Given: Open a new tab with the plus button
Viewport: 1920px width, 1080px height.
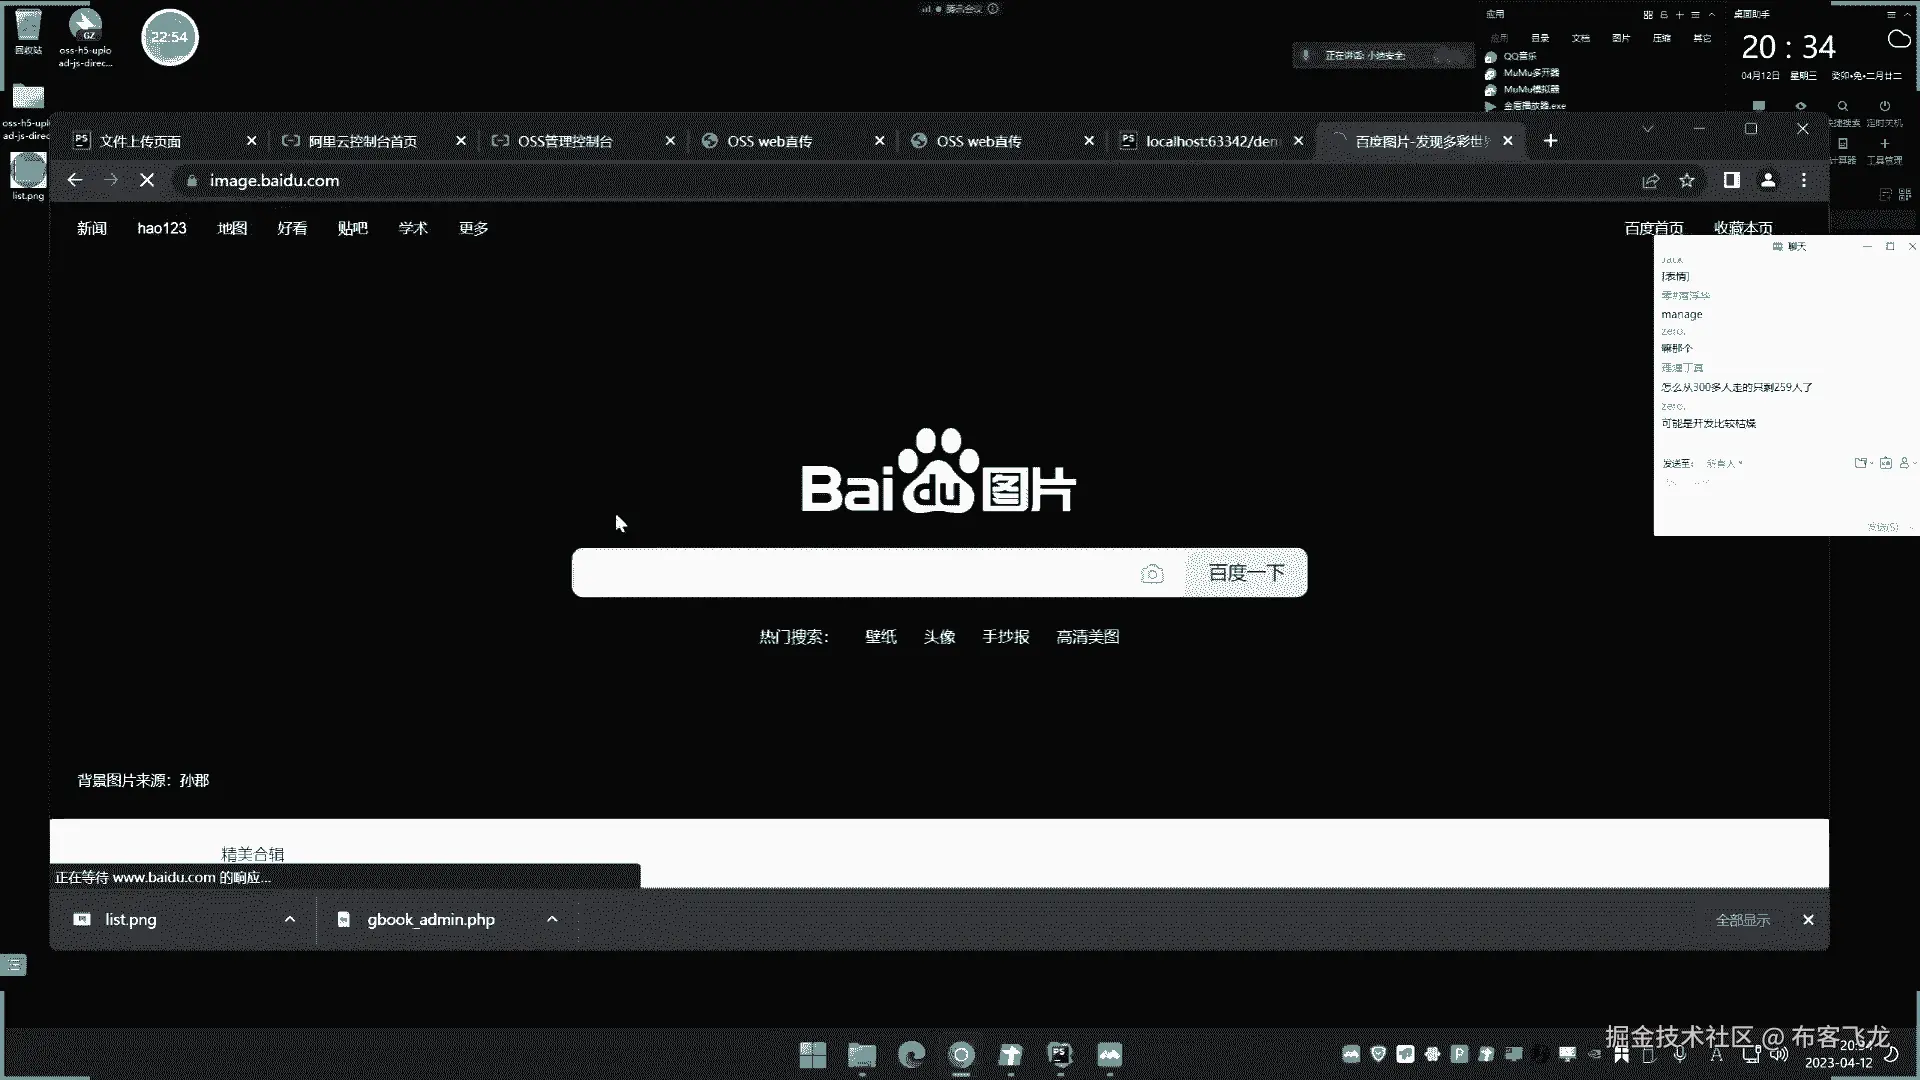Looking at the screenshot, I should tap(1550, 141).
